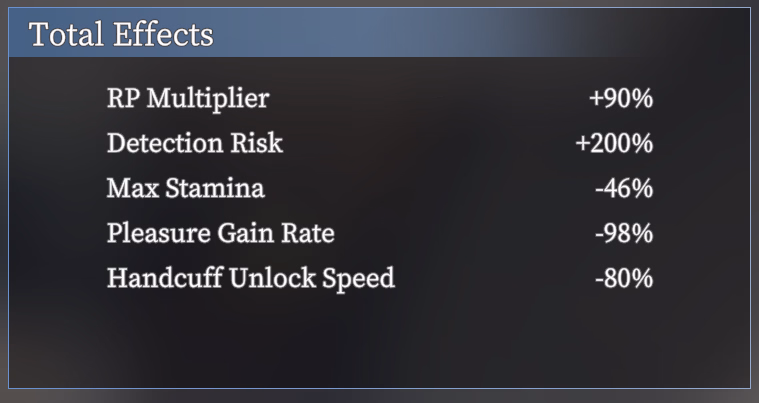Select the Pleasure Gain Rate label
This screenshot has width=759, height=403.
click(221, 233)
